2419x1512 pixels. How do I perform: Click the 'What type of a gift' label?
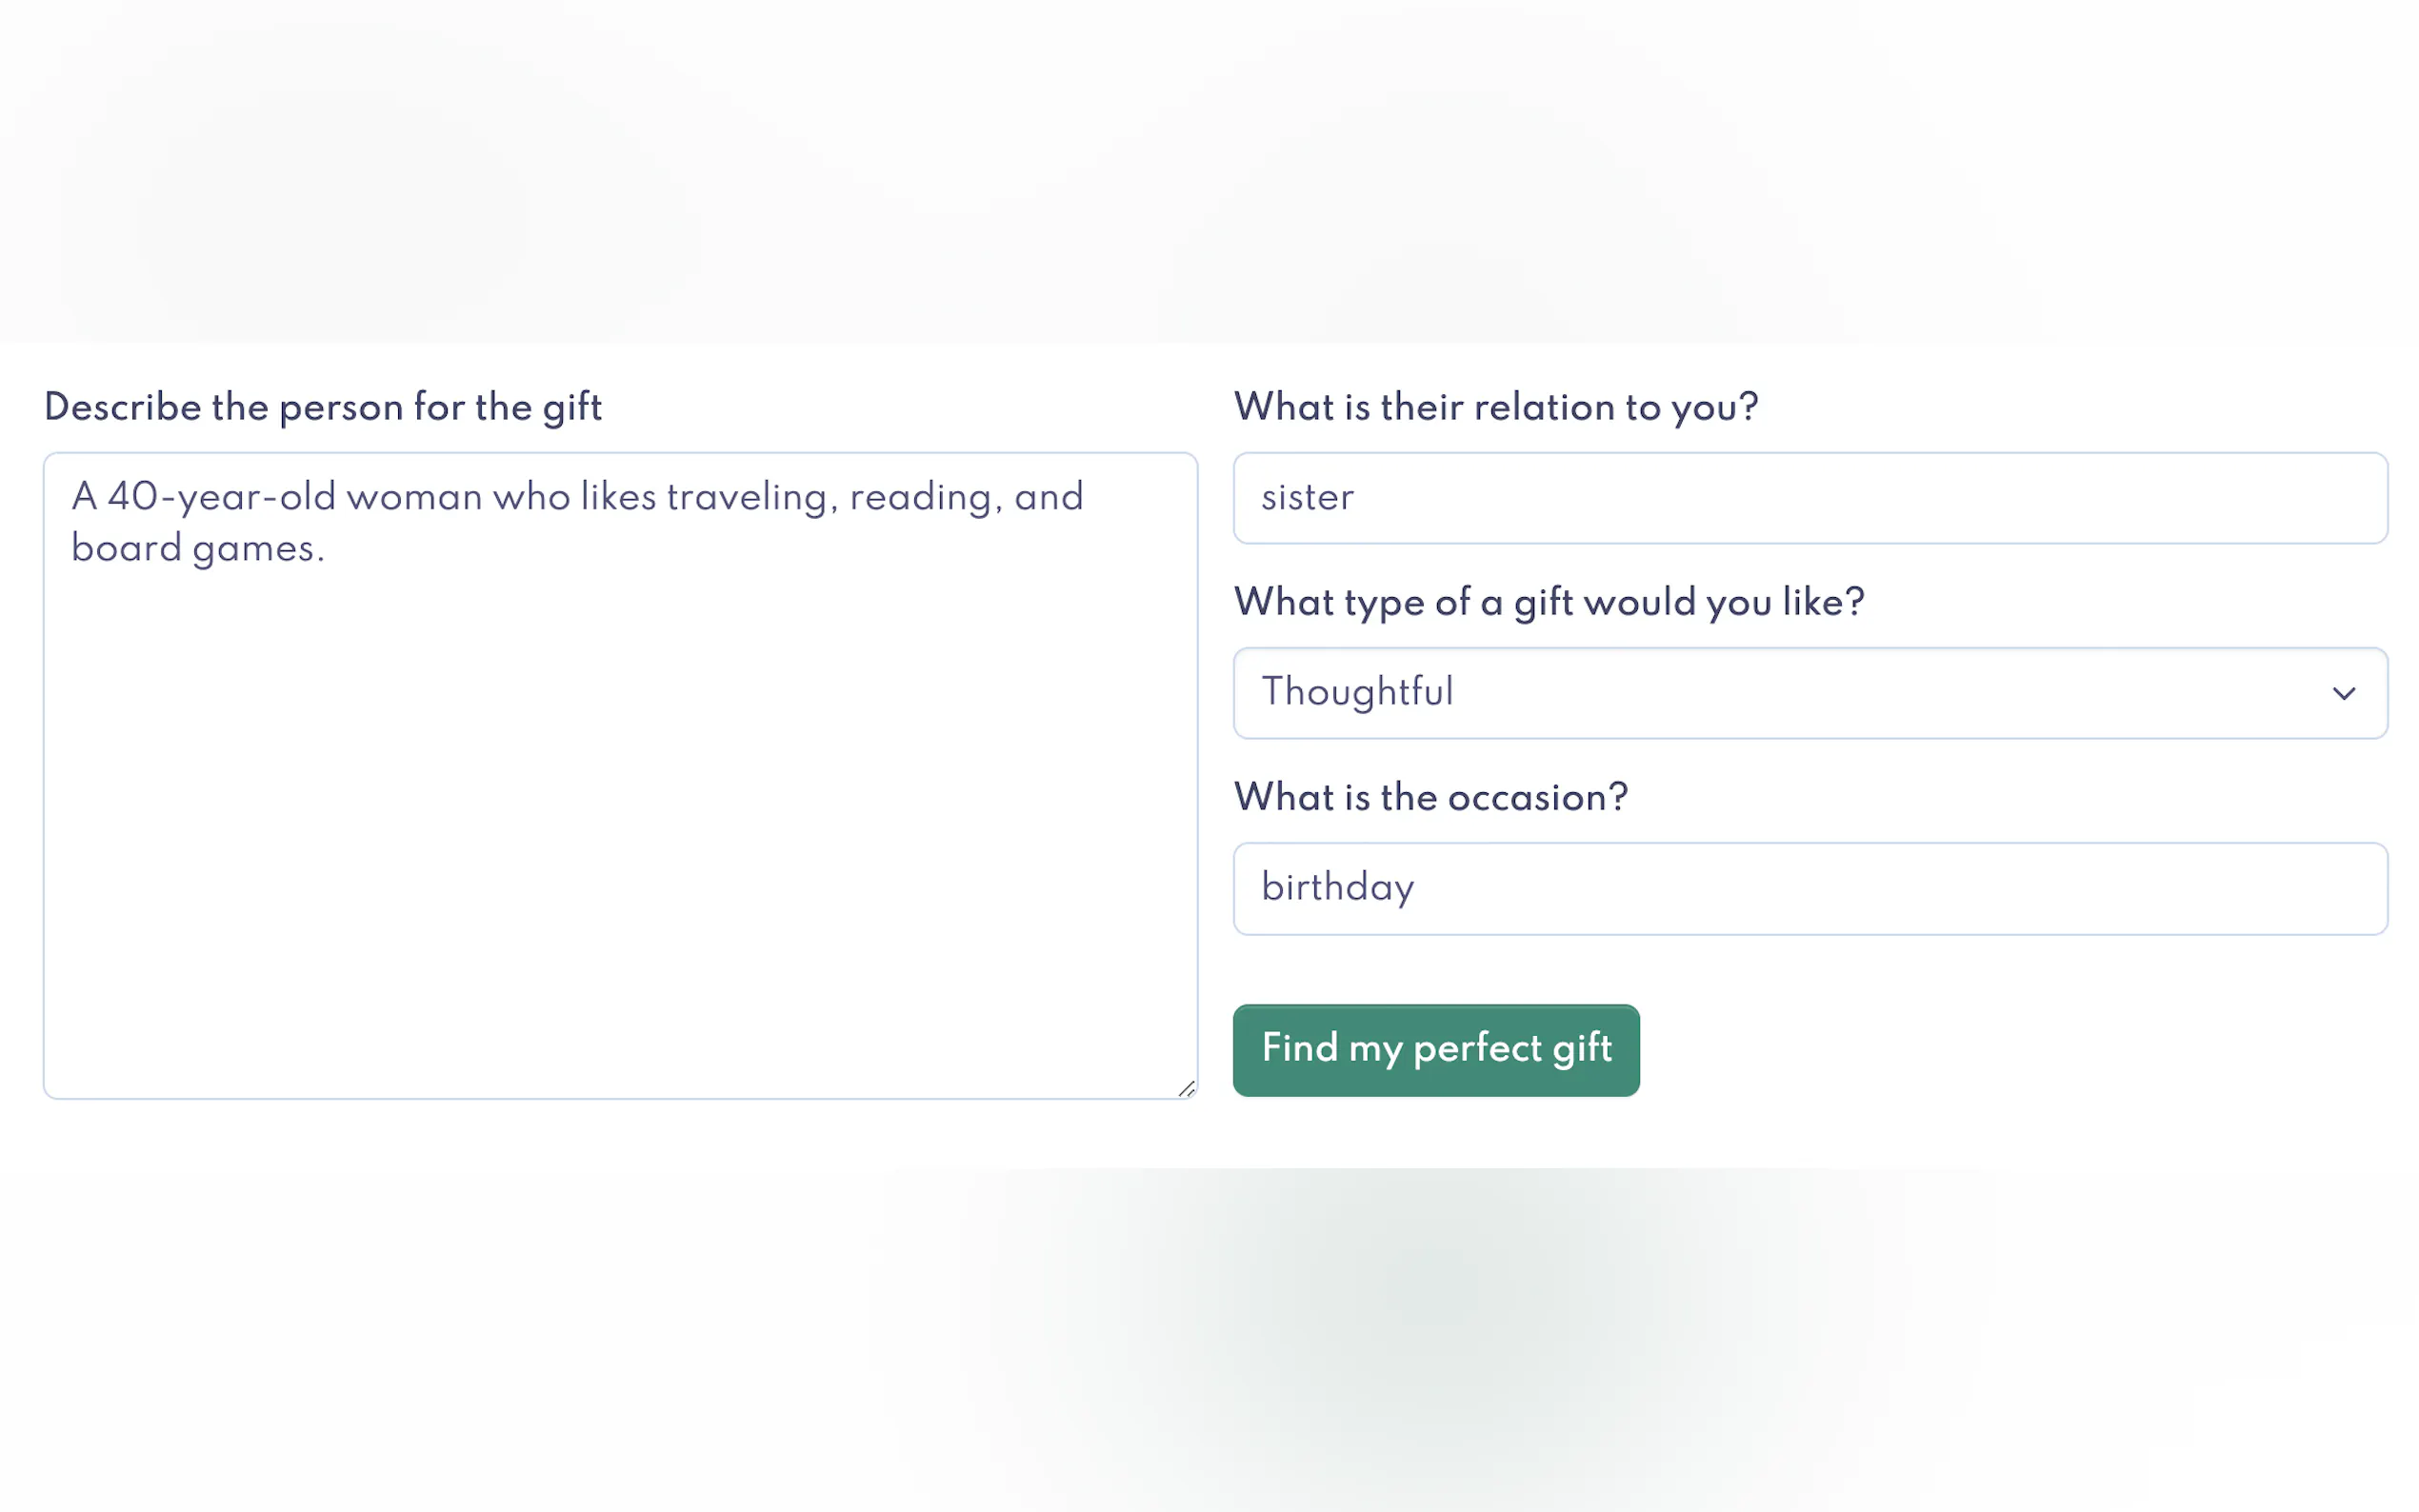(x=1548, y=602)
